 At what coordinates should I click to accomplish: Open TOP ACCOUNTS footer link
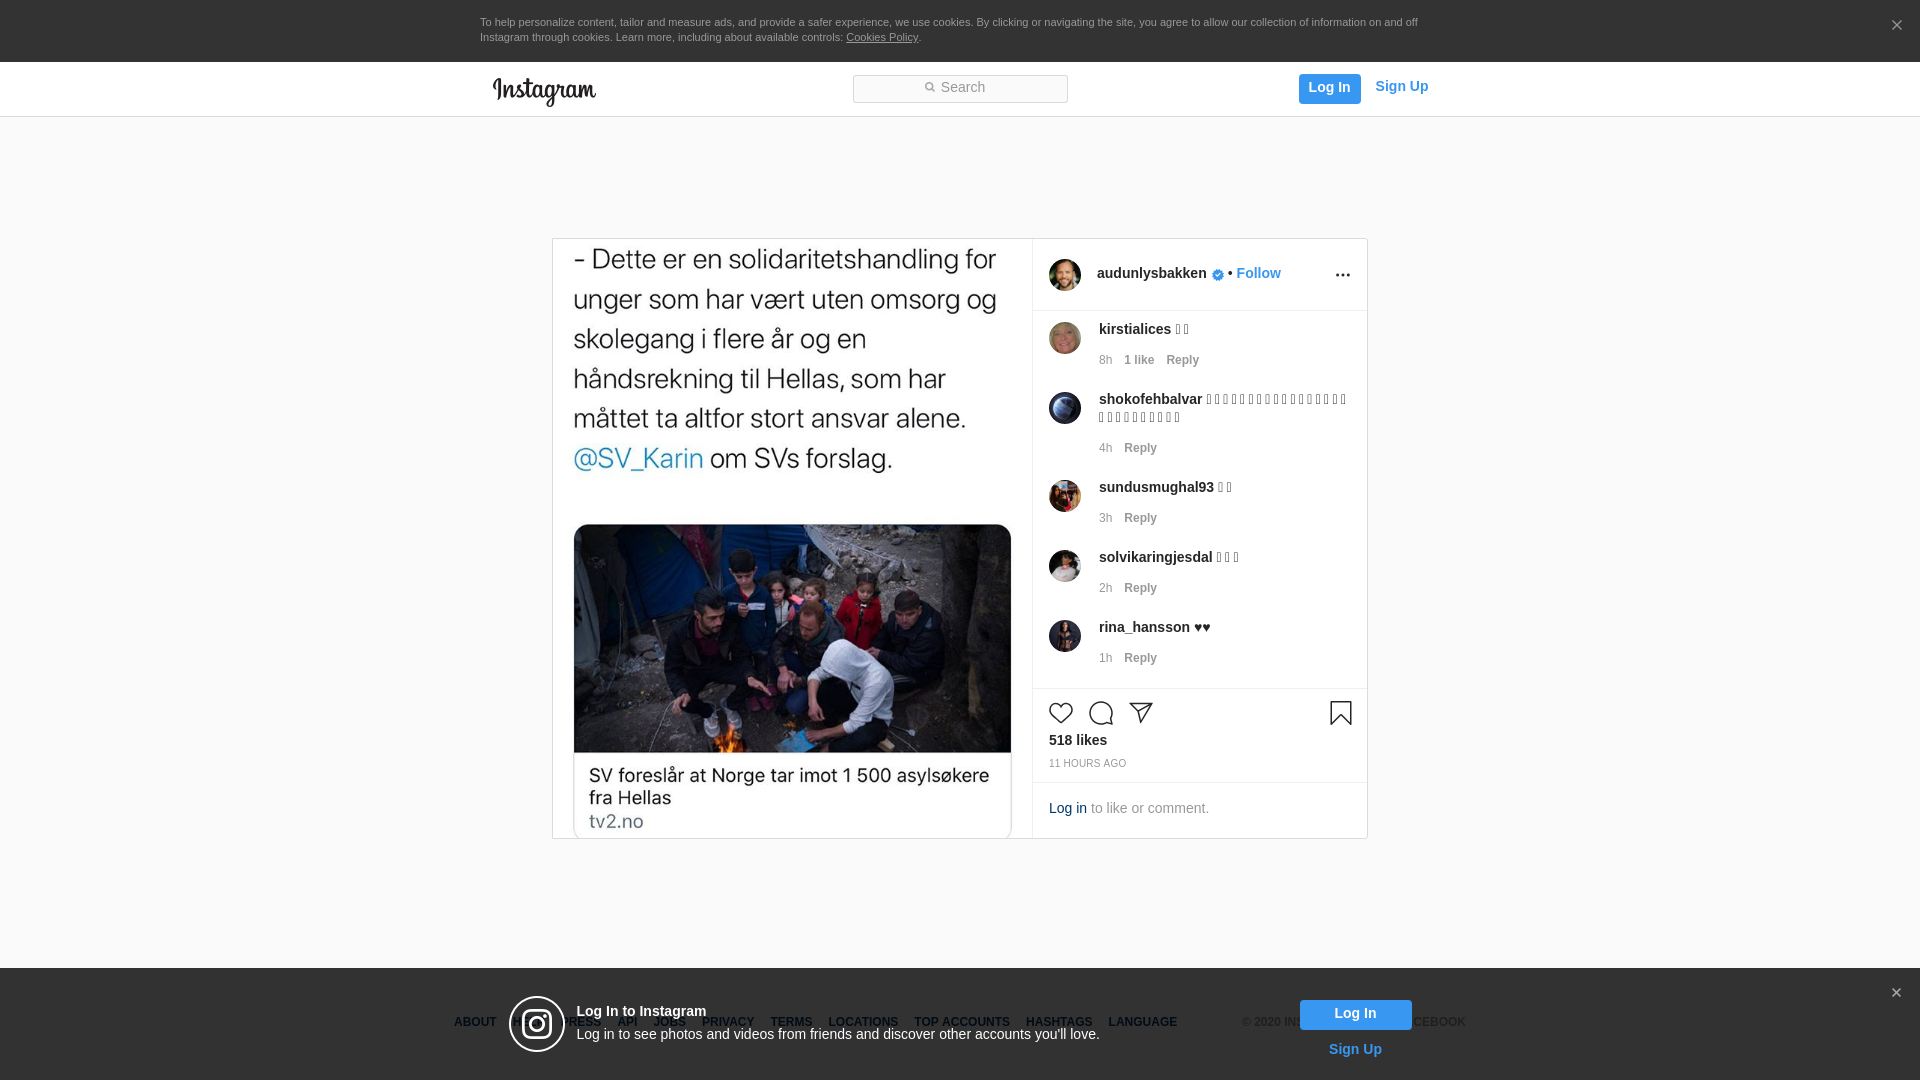tap(962, 1022)
